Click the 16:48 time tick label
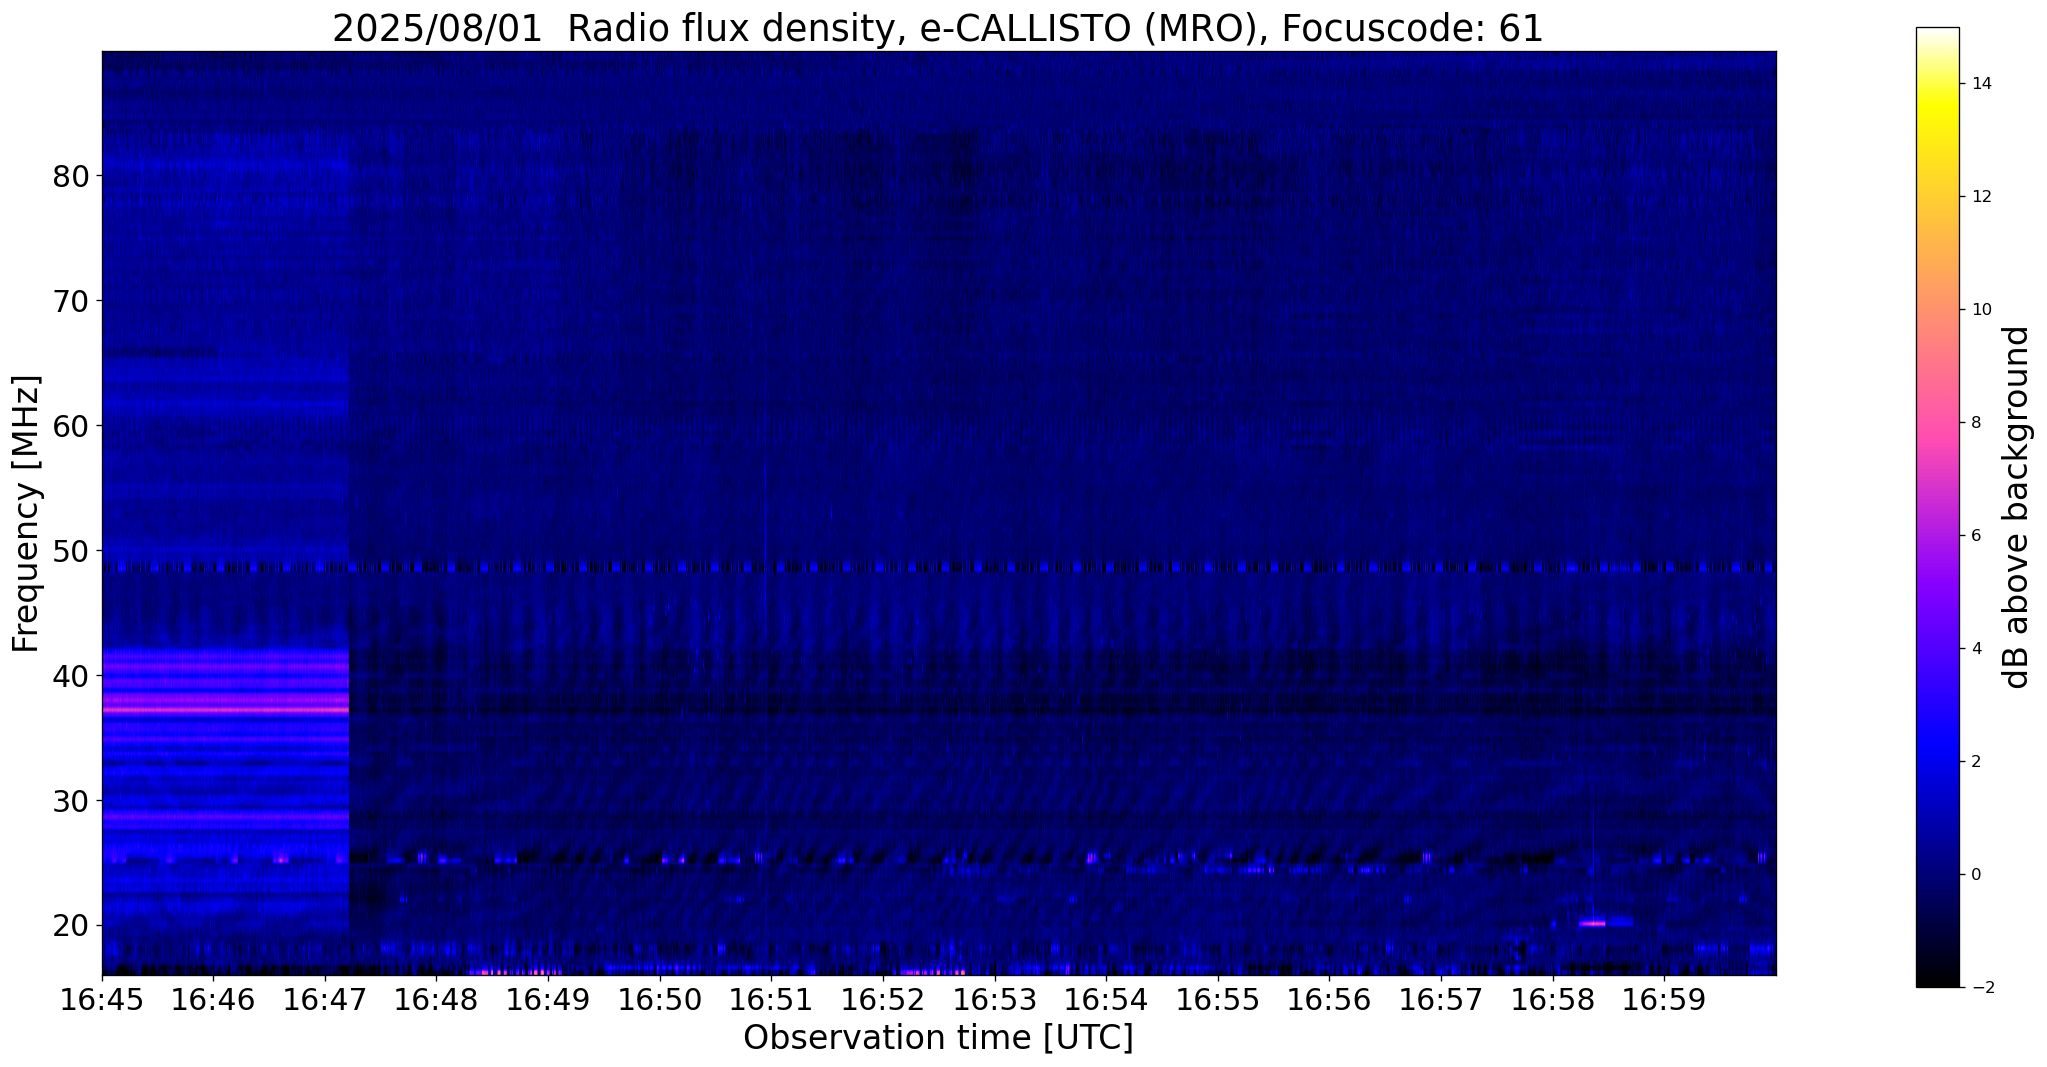This screenshot has height=1067, width=2047. pyautogui.click(x=437, y=1000)
